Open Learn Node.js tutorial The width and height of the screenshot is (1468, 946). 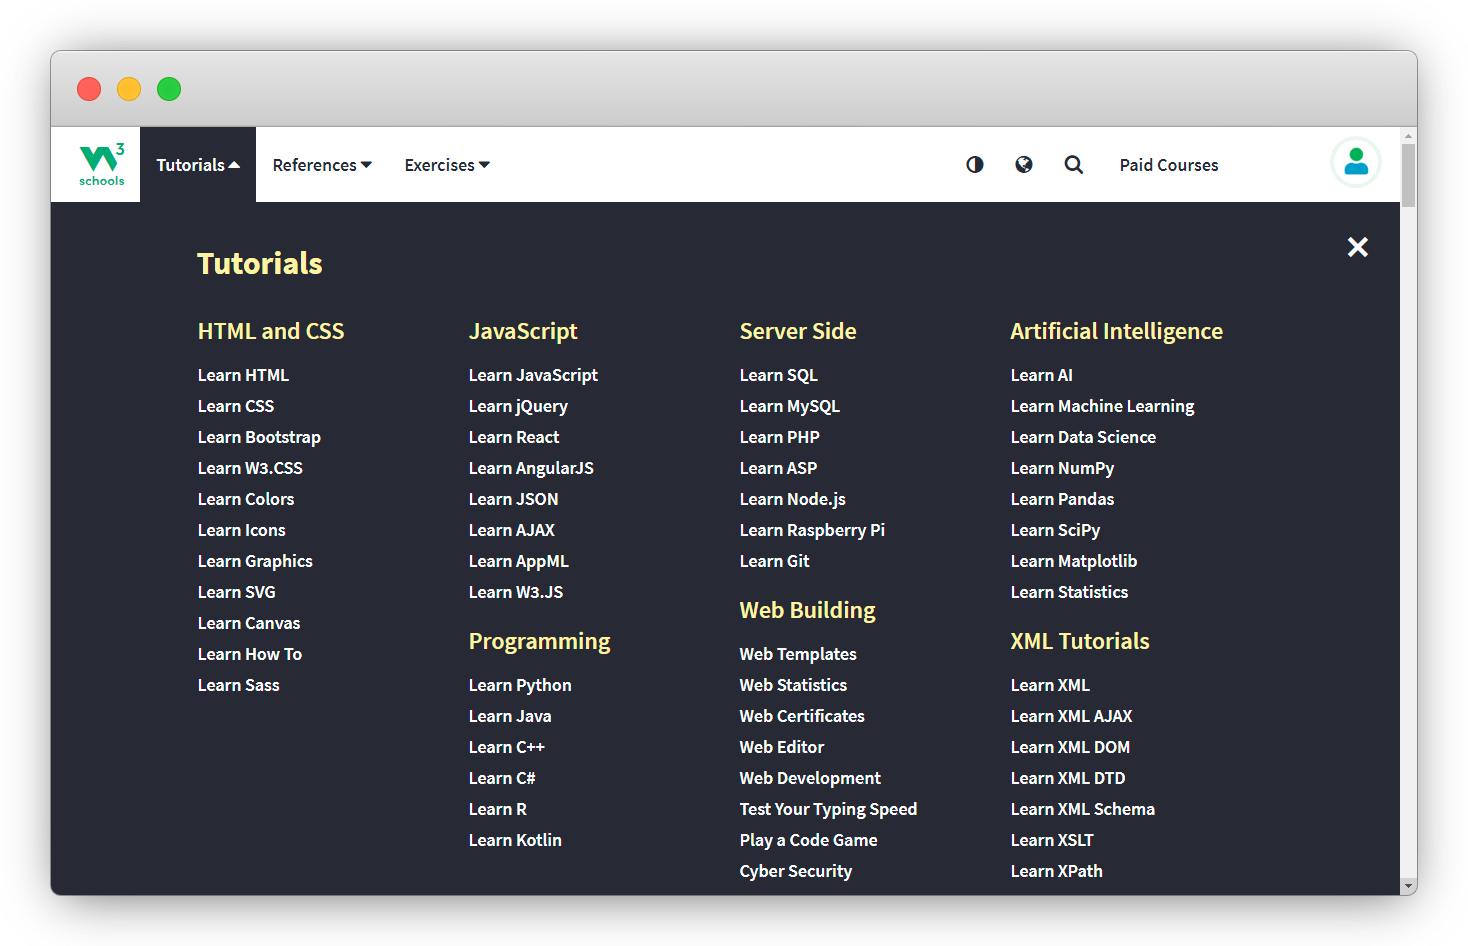(x=793, y=499)
